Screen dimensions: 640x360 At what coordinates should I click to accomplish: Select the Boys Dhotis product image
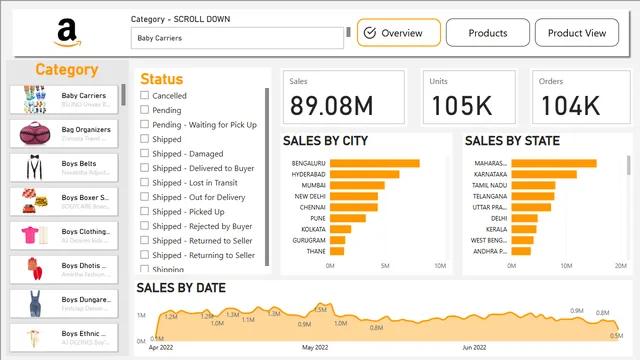(x=35, y=269)
